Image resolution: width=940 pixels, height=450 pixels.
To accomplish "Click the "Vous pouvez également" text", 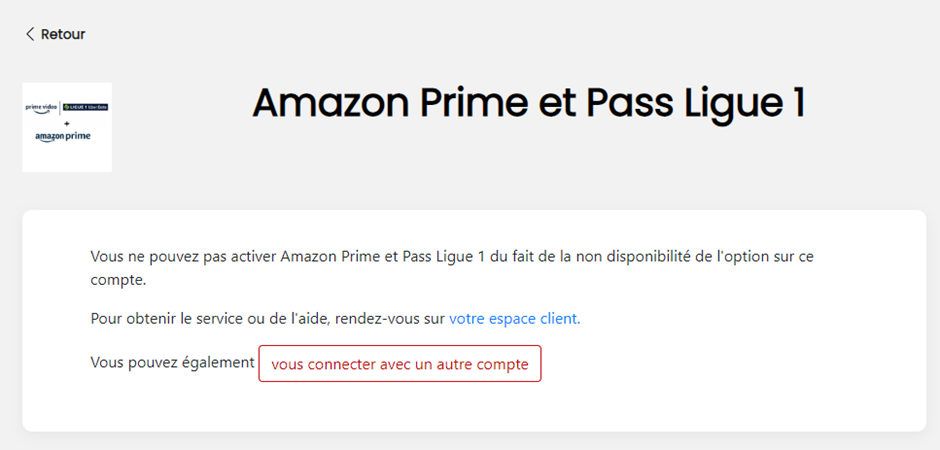I will [x=172, y=362].
